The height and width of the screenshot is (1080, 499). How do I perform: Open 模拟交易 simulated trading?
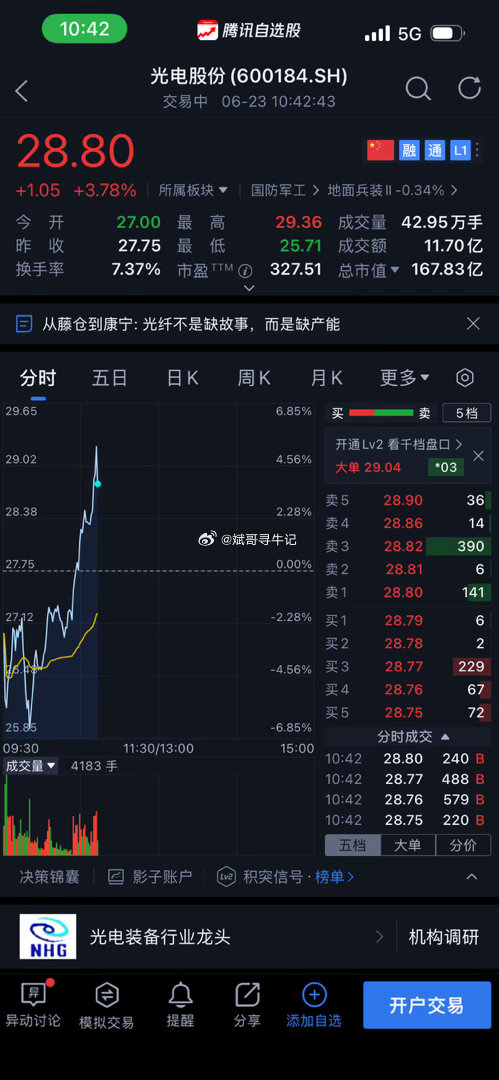[107, 1004]
